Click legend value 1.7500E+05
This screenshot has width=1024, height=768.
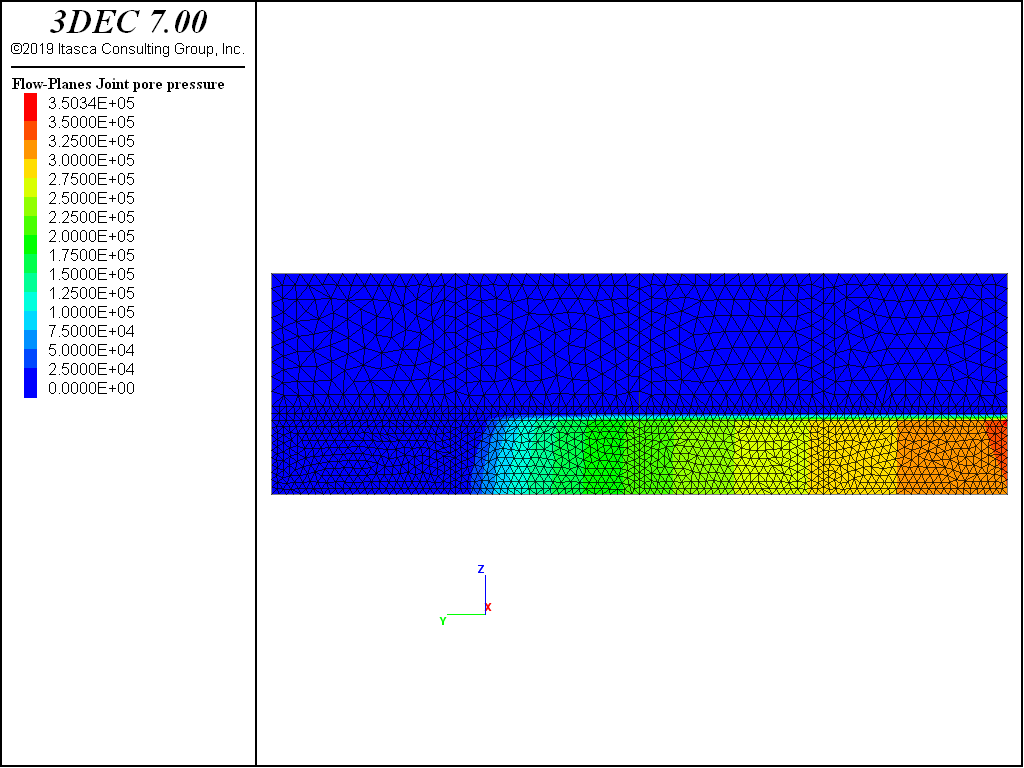(91, 255)
